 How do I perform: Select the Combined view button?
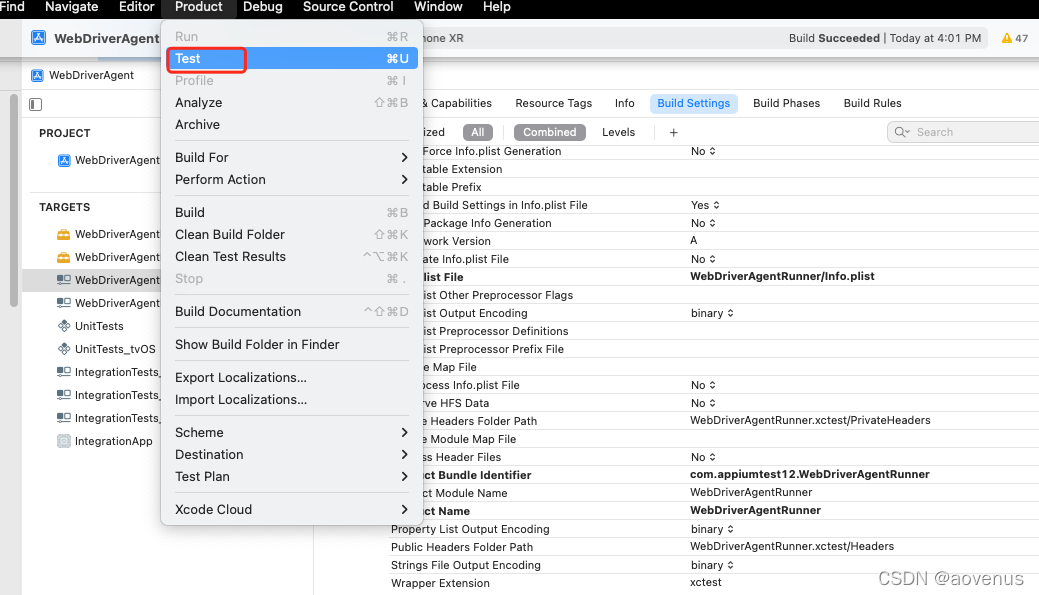[549, 133]
